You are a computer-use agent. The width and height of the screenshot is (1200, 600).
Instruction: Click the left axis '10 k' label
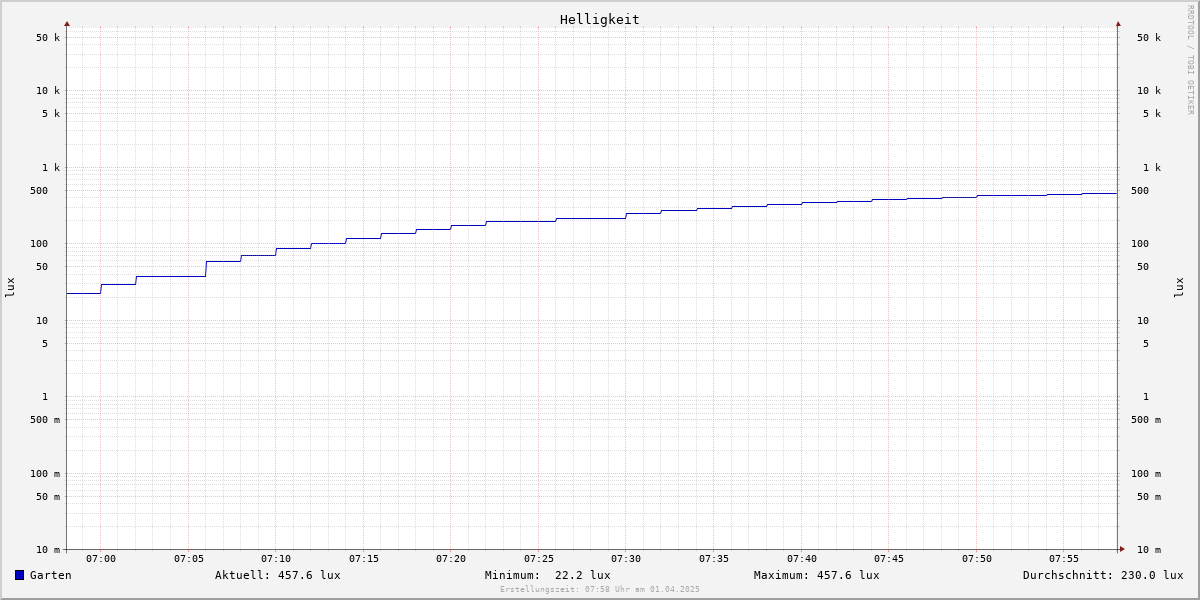tap(48, 91)
